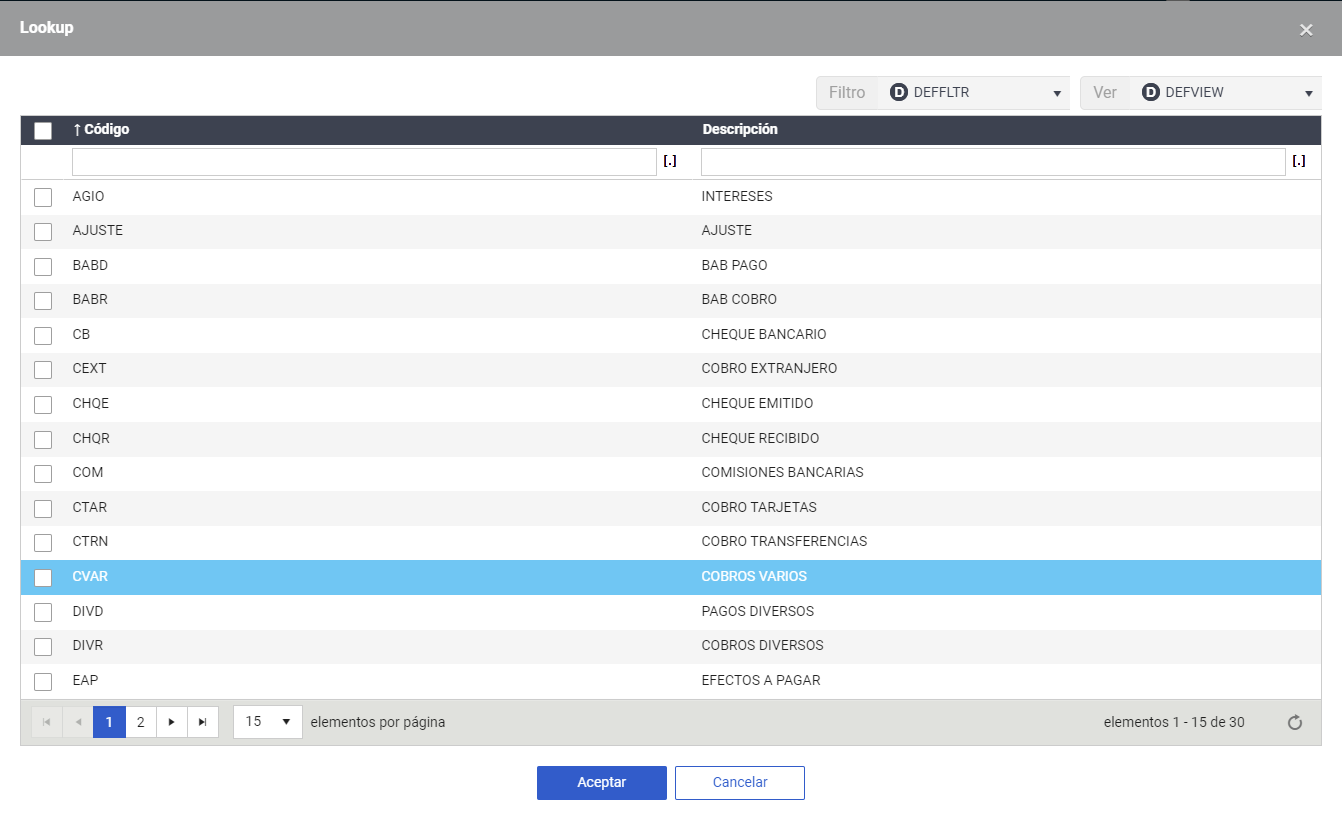Go to the next page arrow
Image resolution: width=1342 pixels, height=819 pixels.
coord(172,722)
